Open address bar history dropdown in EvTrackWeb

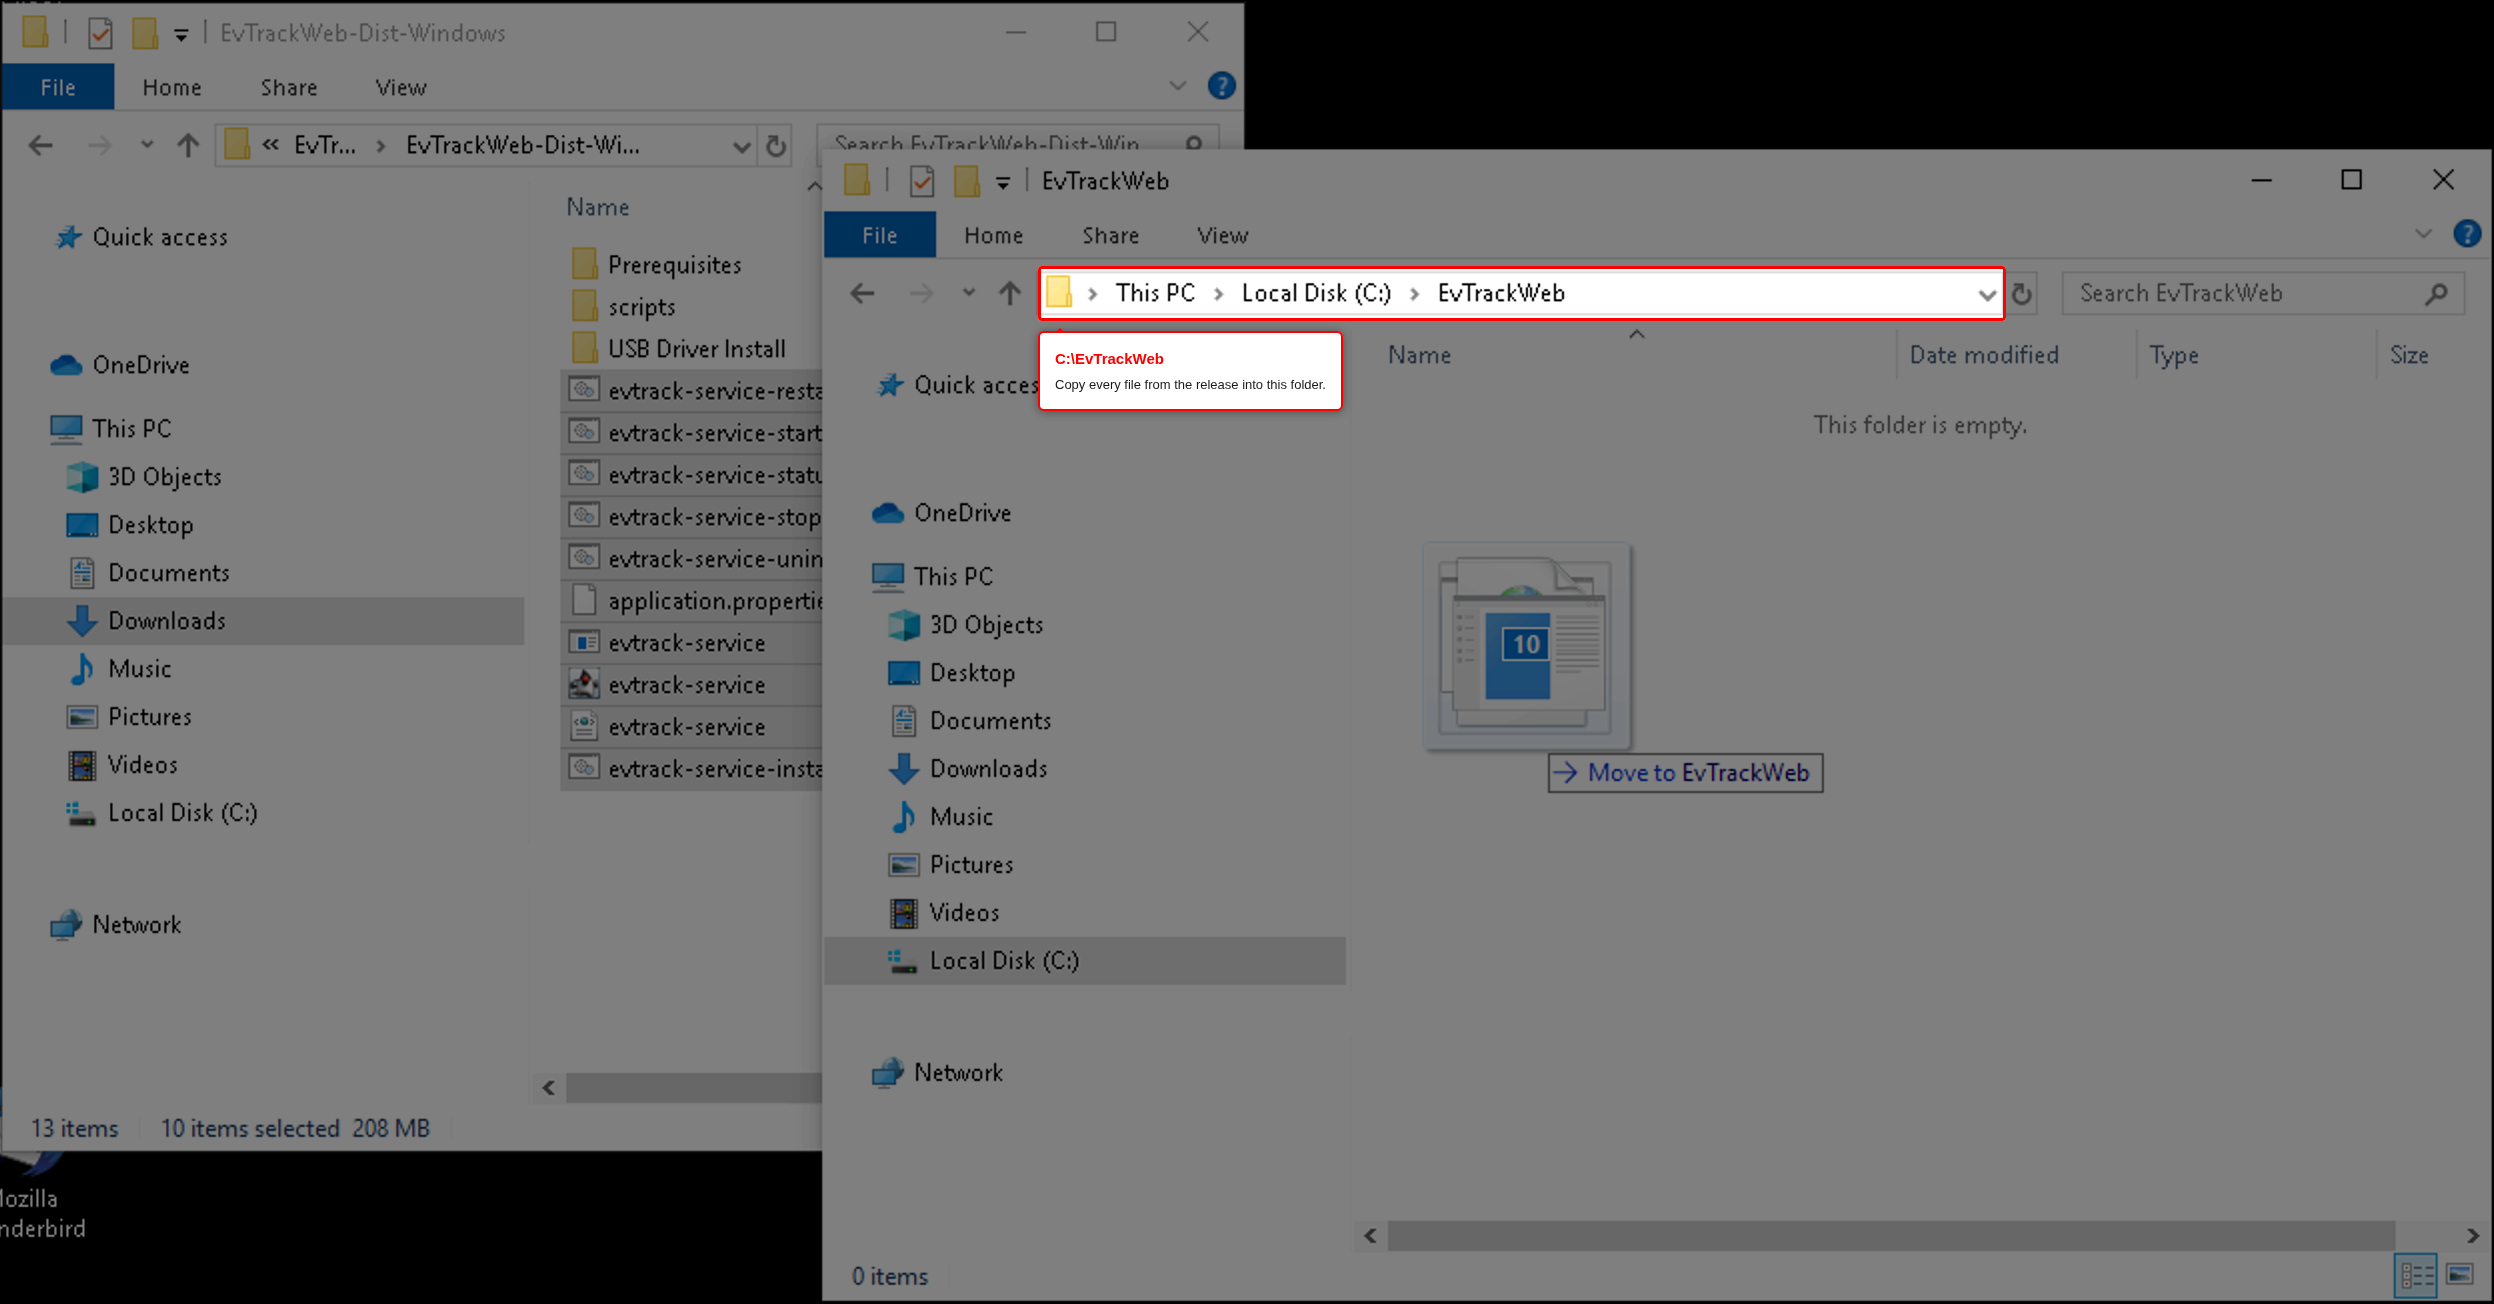[x=1986, y=294]
